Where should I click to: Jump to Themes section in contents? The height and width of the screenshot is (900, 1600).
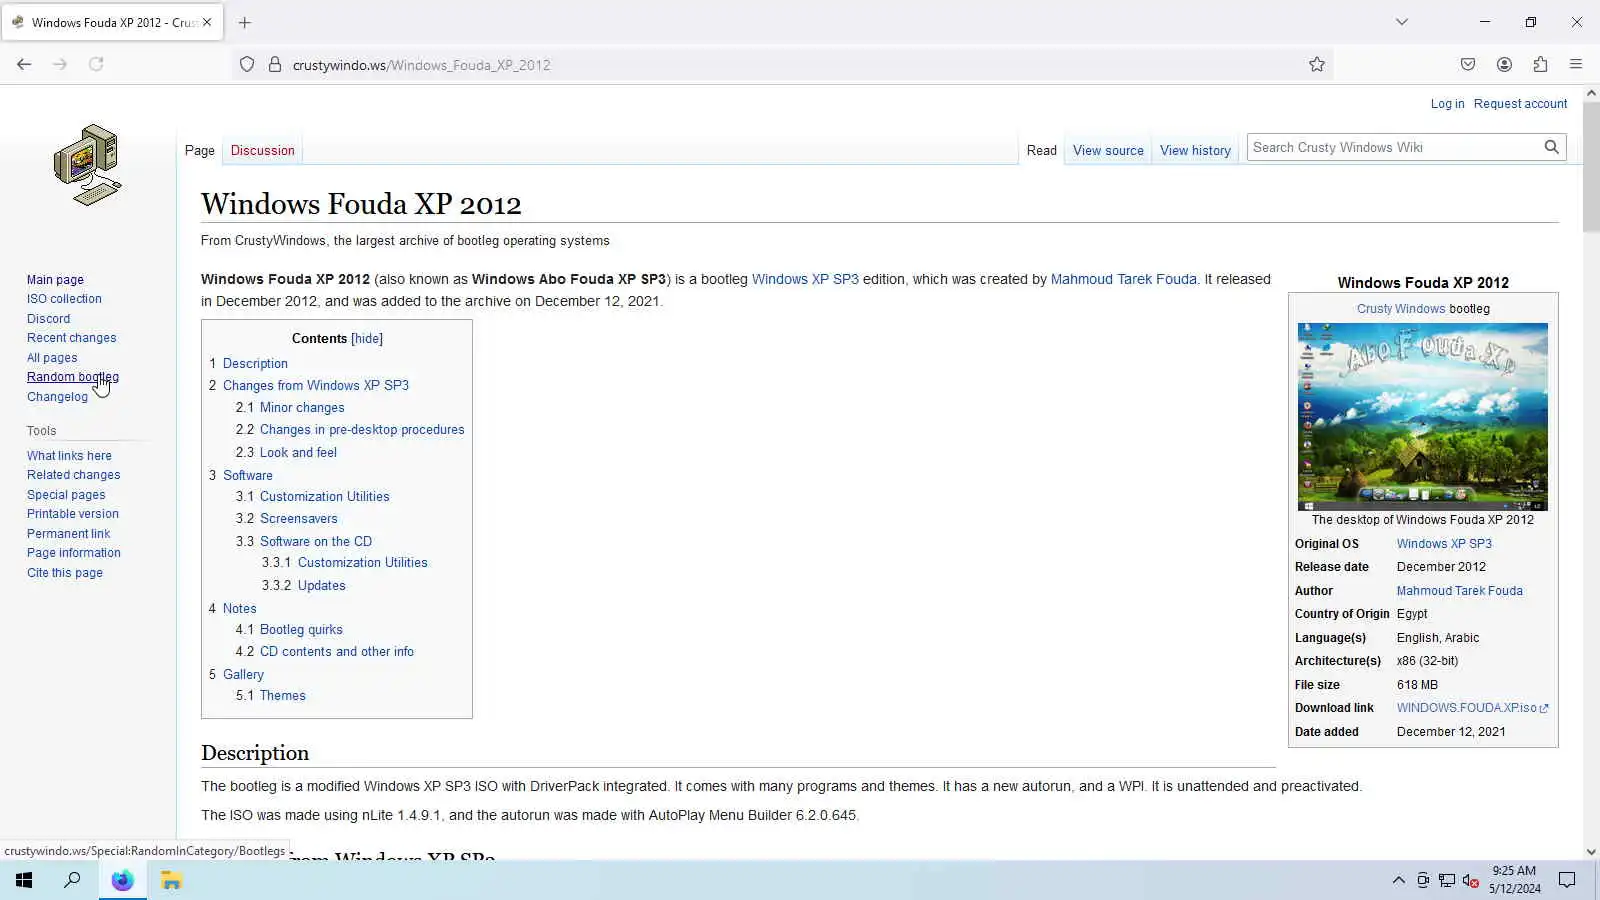[283, 696]
